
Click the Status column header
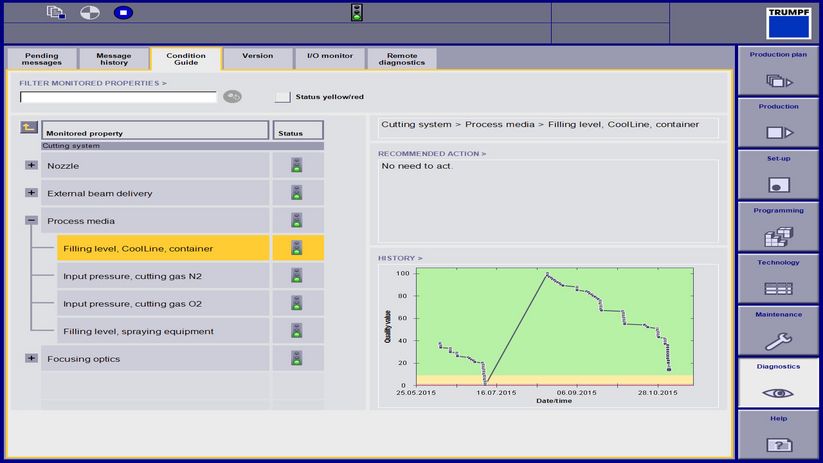pyautogui.click(x=298, y=130)
